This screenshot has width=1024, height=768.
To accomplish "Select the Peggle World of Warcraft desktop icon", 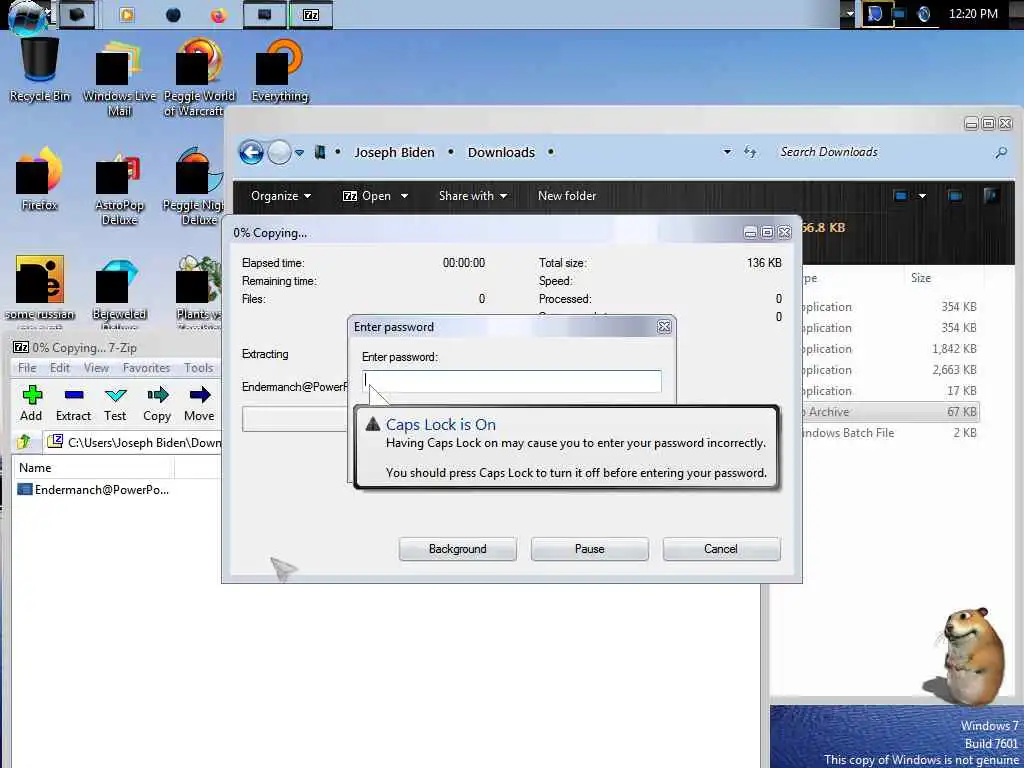I will click(x=199, y=78).
